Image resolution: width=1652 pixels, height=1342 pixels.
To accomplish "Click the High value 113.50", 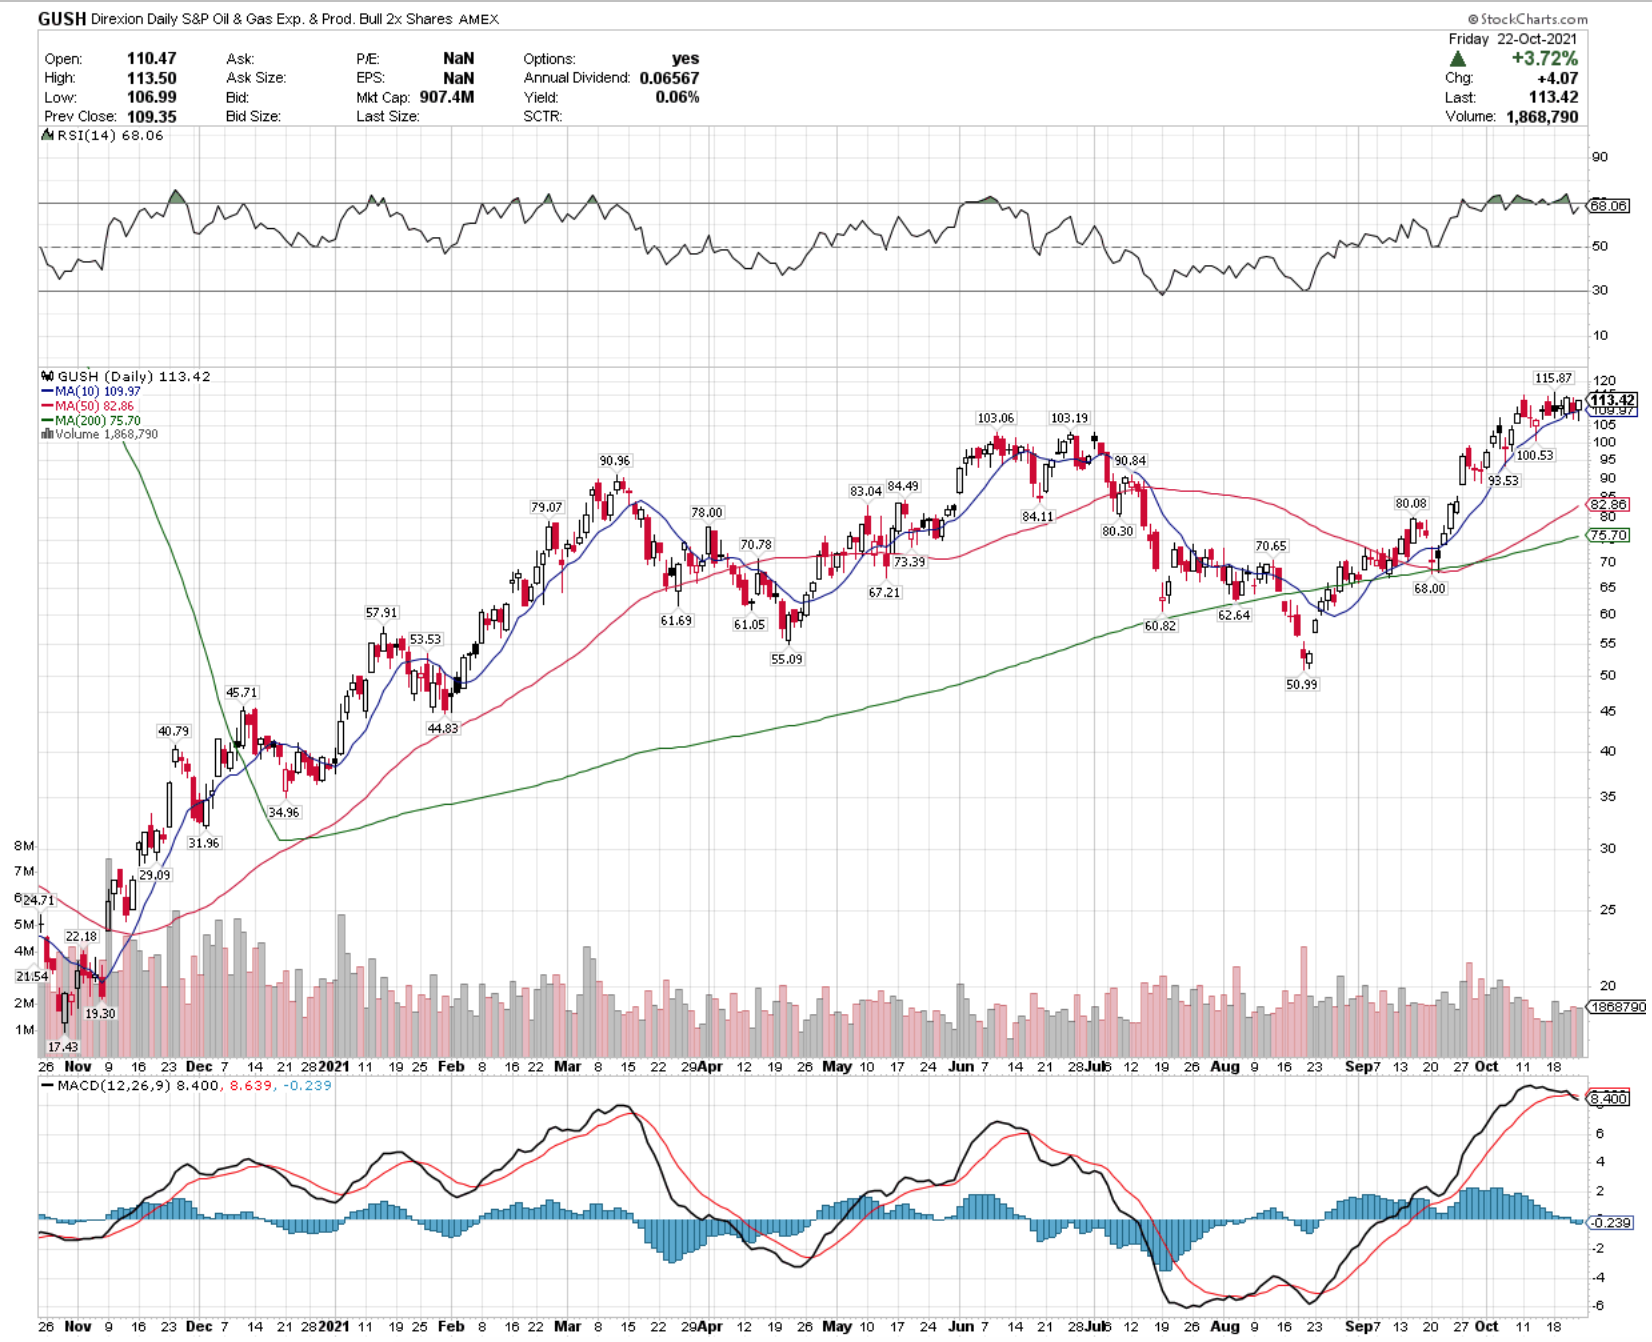I will (152, 78).
